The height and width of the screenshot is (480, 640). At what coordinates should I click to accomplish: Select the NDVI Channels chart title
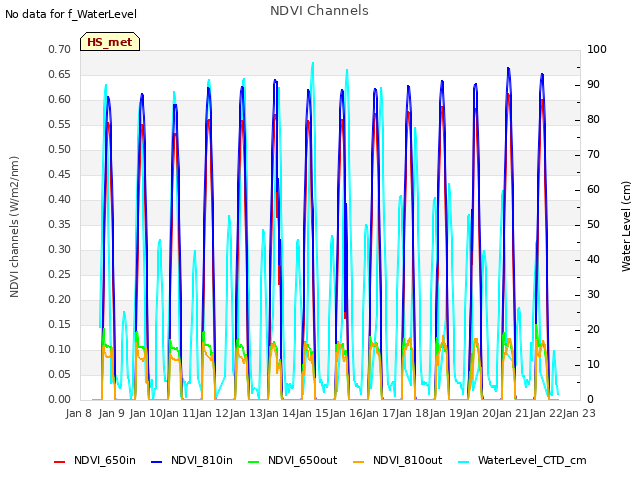point(319,11)
